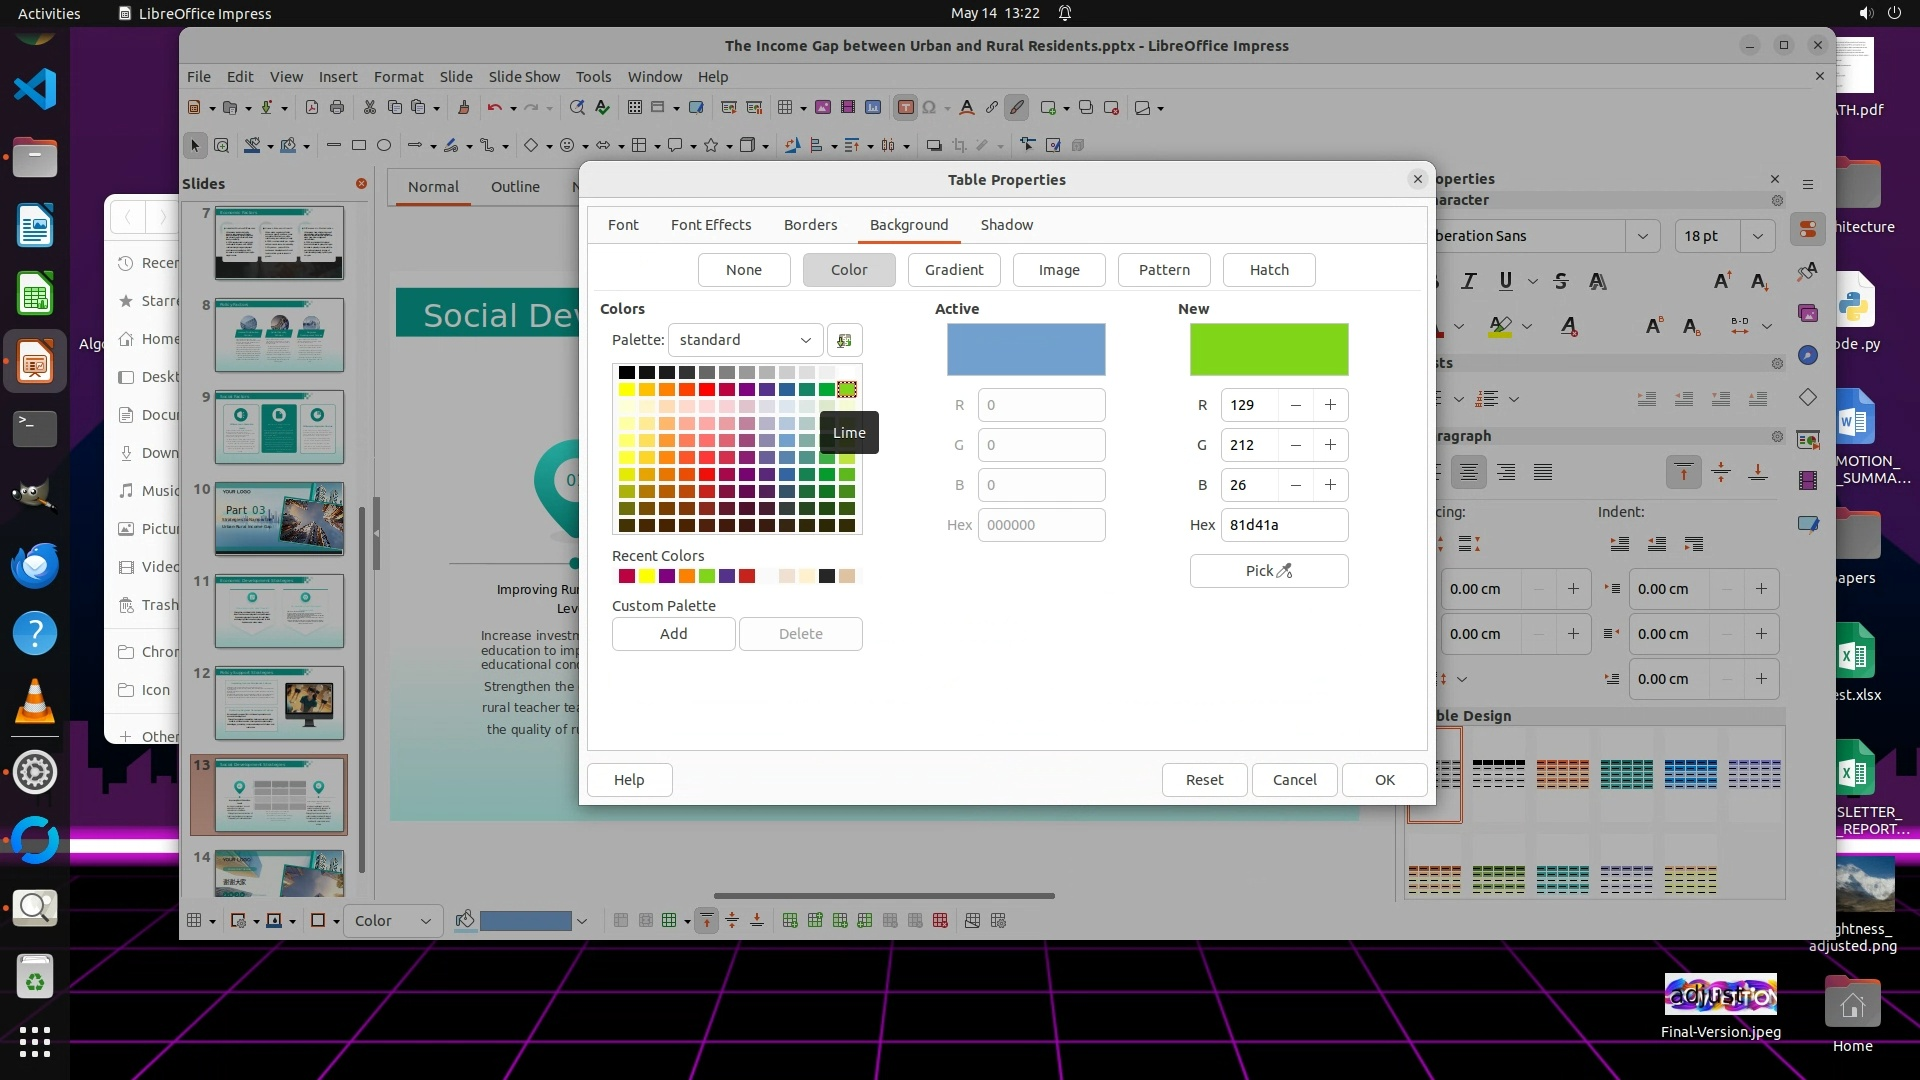This screenshot has width=1920, height=1080.
Task: Click the Hex input field for New color
Action: 1283,525
